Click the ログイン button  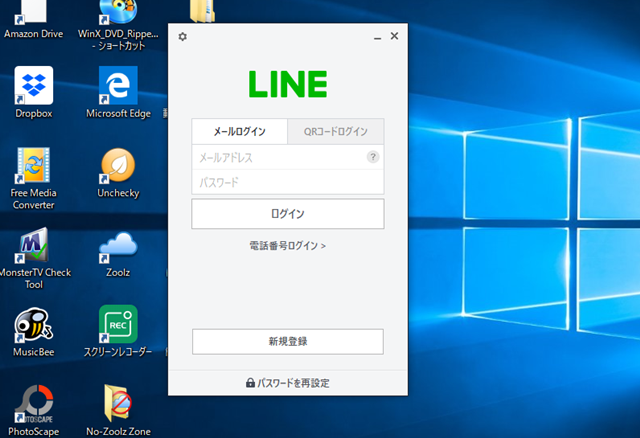[x=288, y=214]
